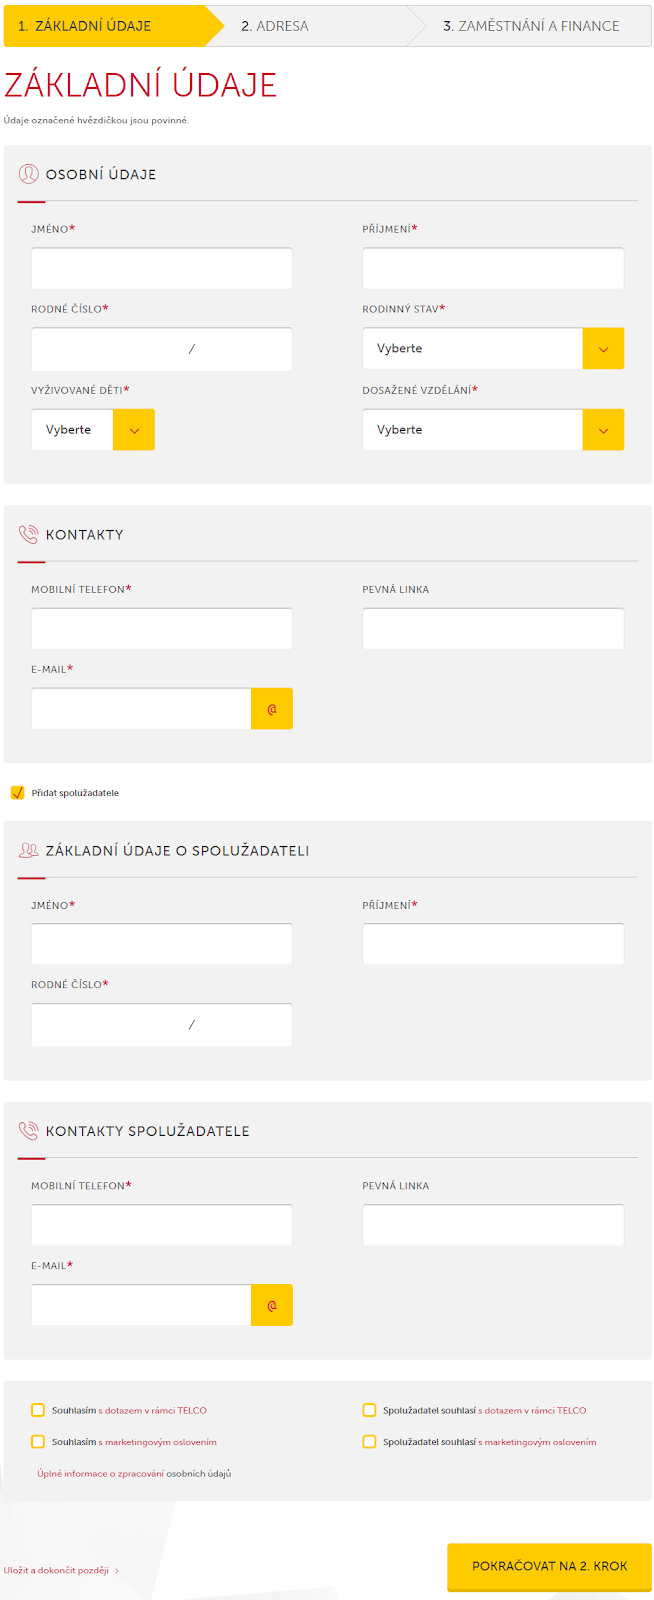The height and width of the screenshot is (1600, 654).
Task: Click the two-person icon by spolužadatel heading
Action: 28,851
